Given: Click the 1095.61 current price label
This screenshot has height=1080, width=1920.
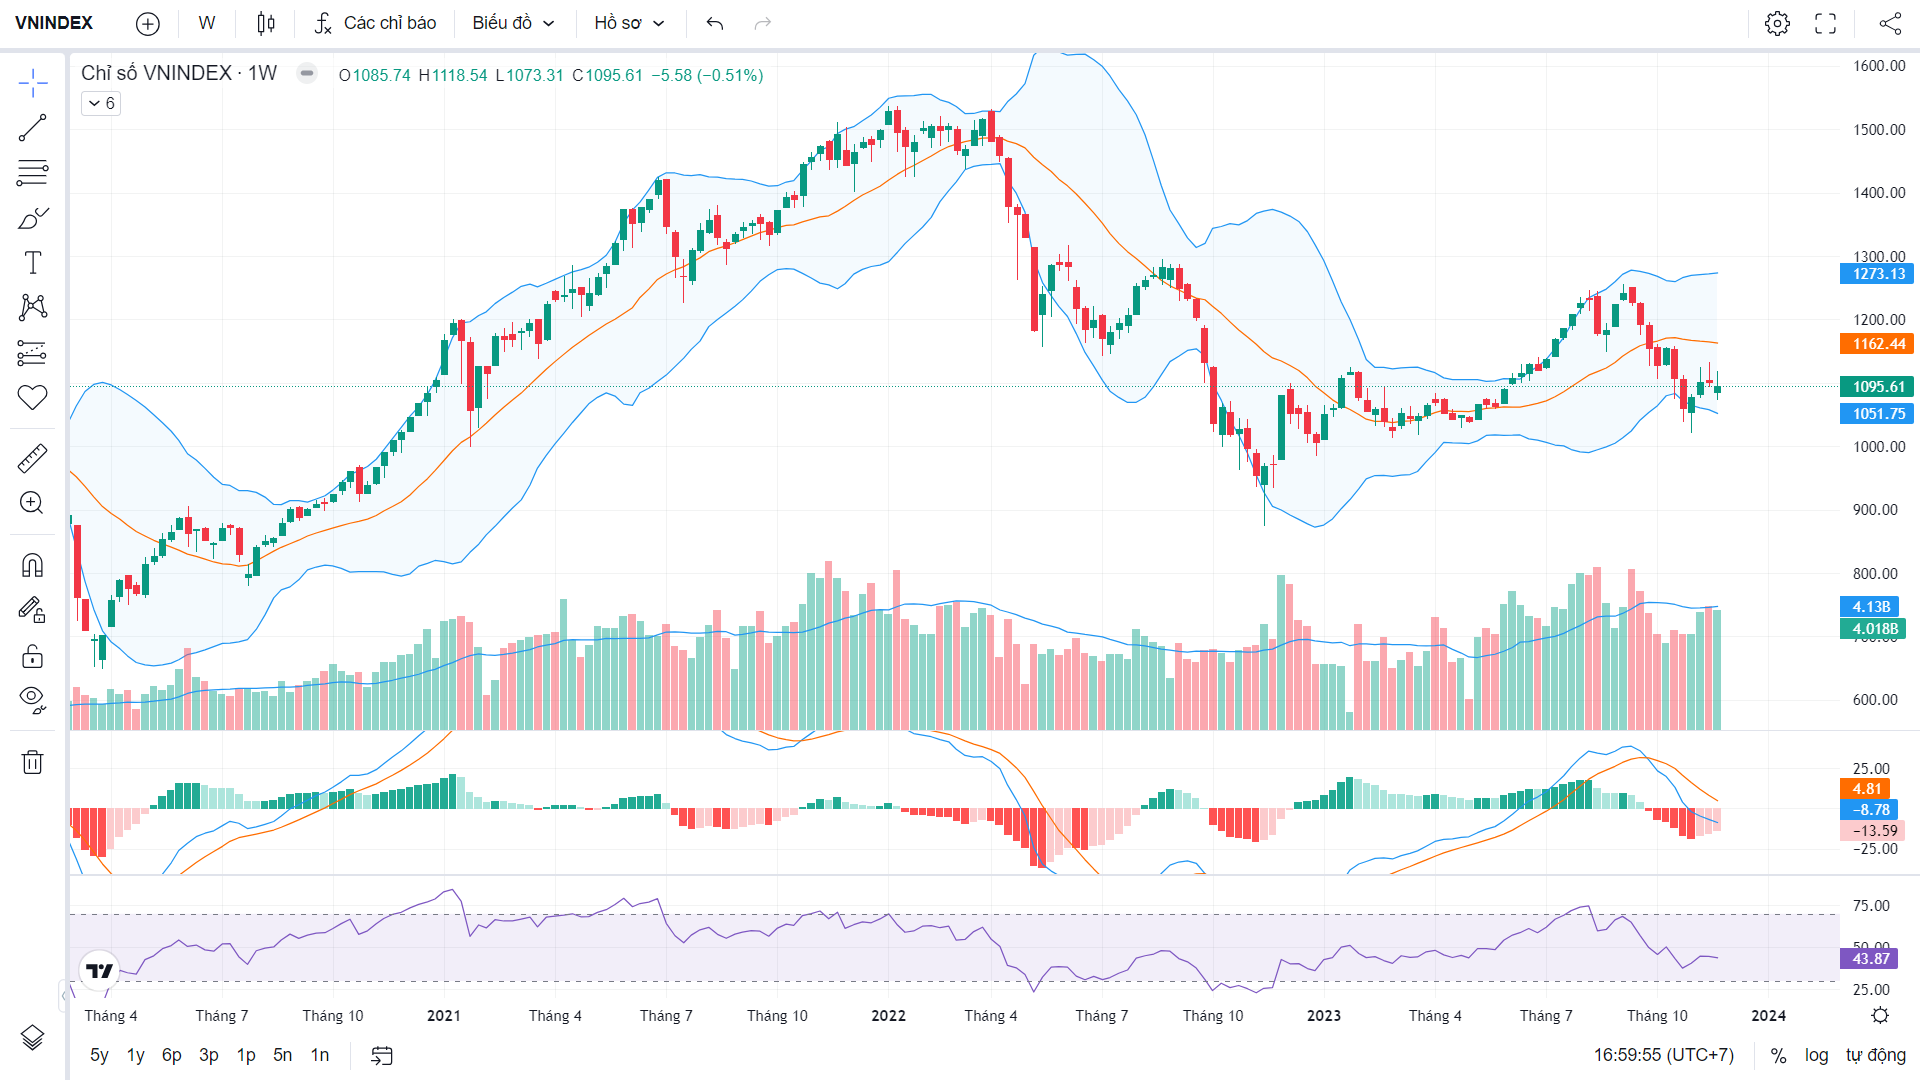Looking at the screenshot, I should coord(1877,387).
